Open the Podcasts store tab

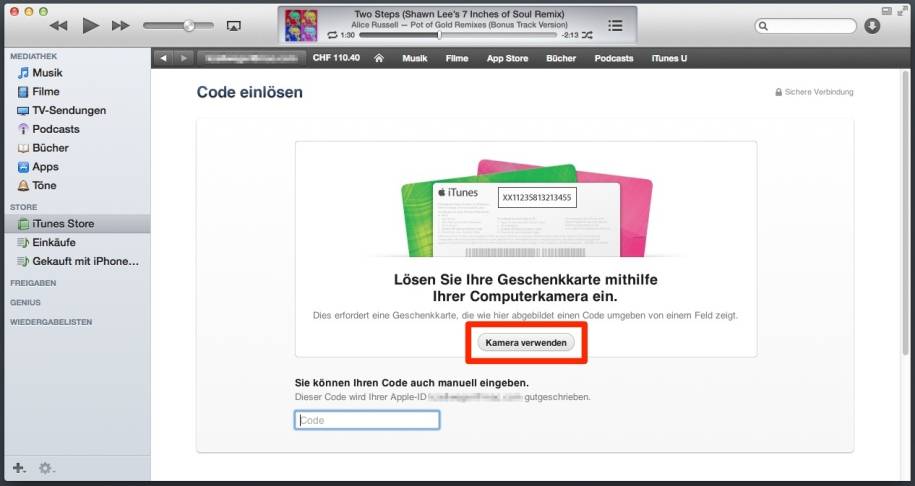[614, 58]
